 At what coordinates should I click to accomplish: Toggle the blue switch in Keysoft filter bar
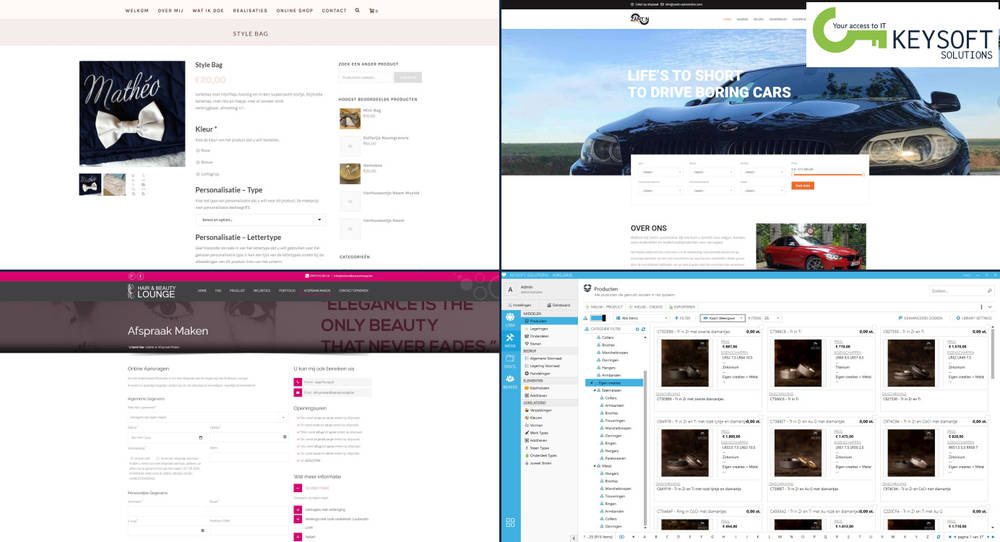tap(598, 318)
